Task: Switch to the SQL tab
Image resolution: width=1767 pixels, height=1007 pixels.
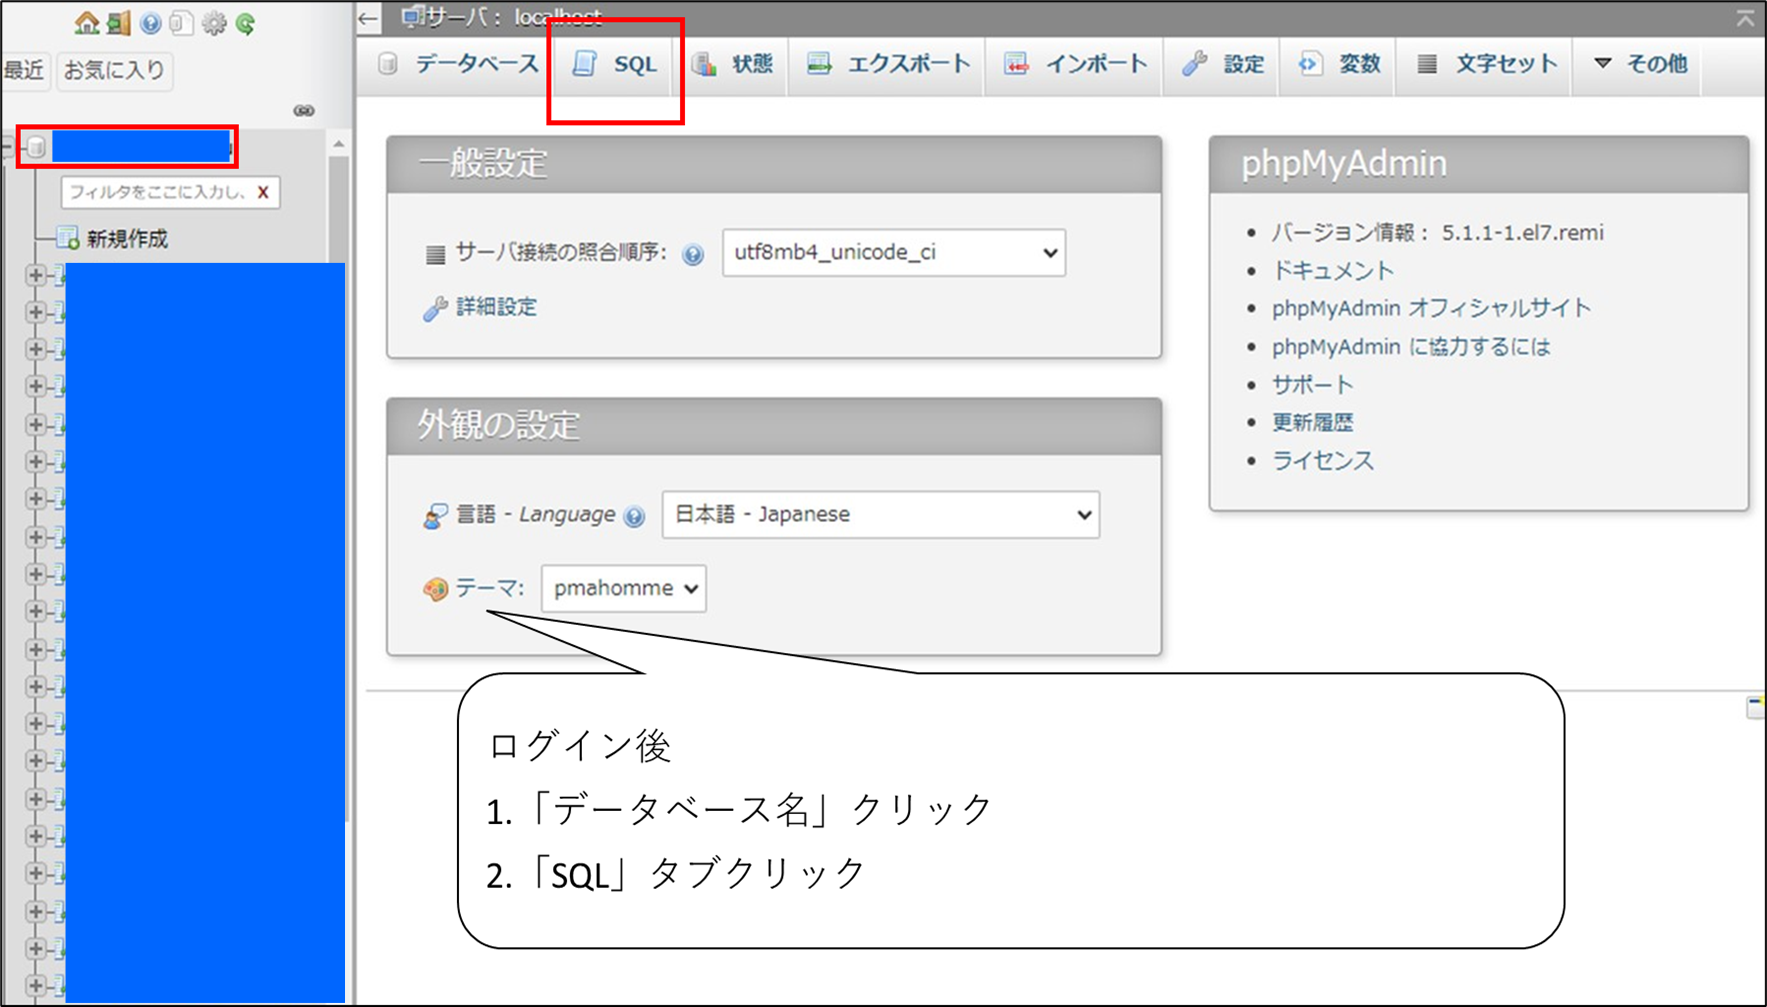Action: coord(616,64)
